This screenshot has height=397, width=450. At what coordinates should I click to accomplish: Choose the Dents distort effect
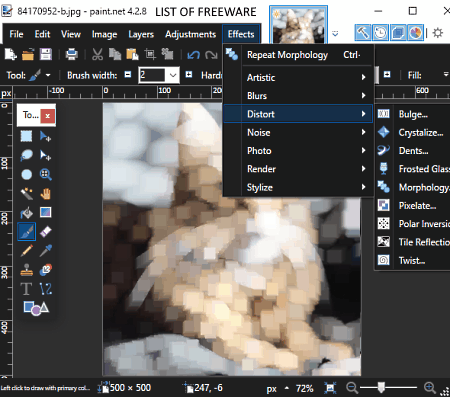click(413, 151)
